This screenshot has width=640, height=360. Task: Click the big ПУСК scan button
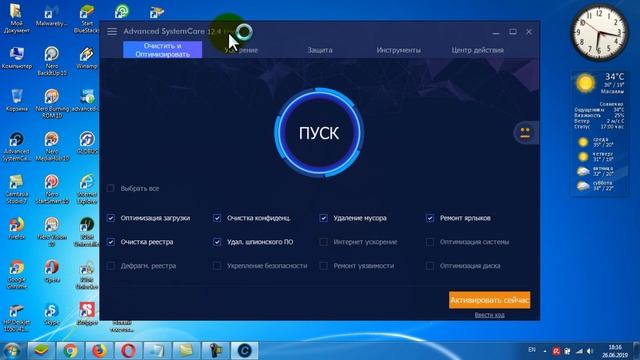(319, 133)
